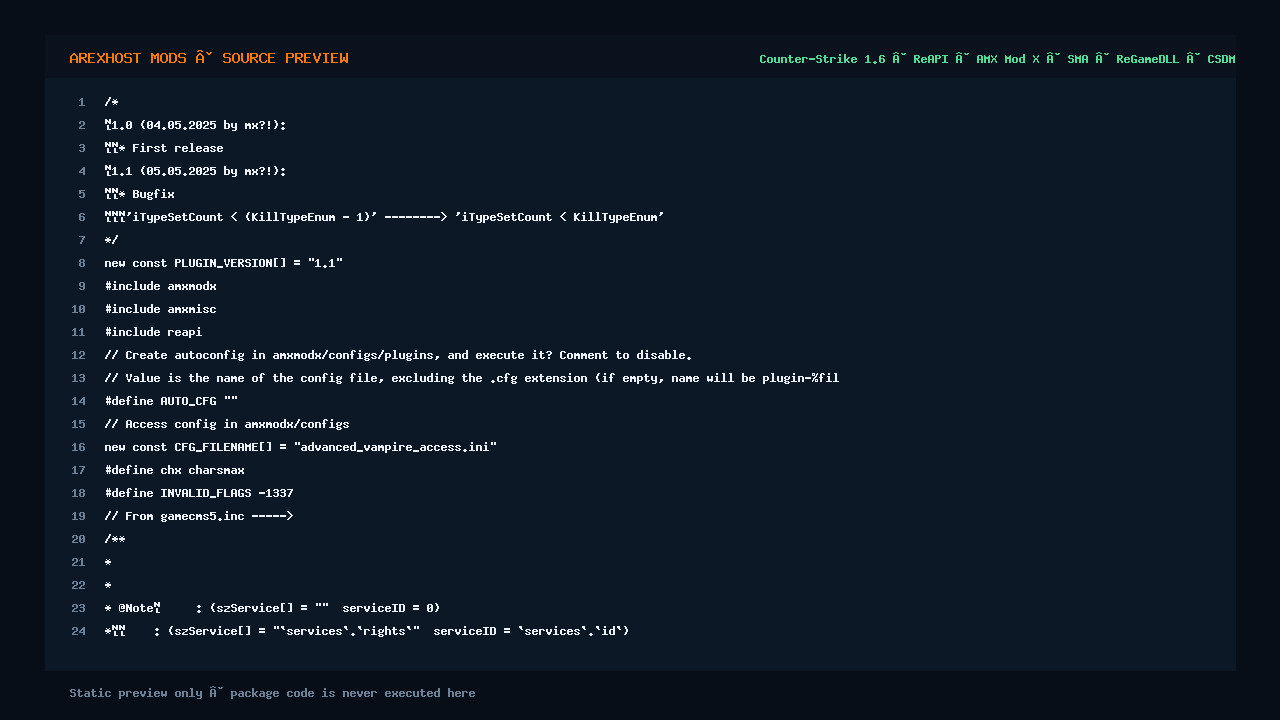Screen dimensions: 1280x720
Task: Click line number 1 in the gutter
Action: click(x=82, y=102)
